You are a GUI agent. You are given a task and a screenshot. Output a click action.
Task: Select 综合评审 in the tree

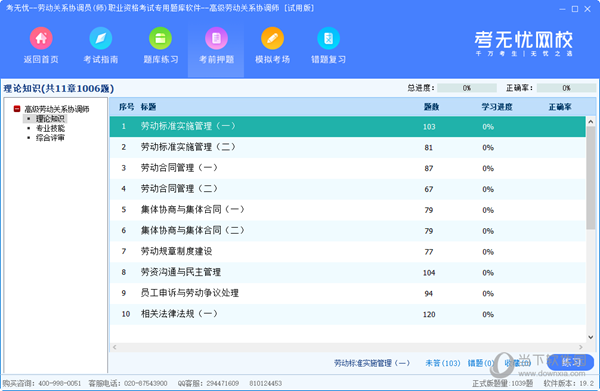(x=50, y=138)
